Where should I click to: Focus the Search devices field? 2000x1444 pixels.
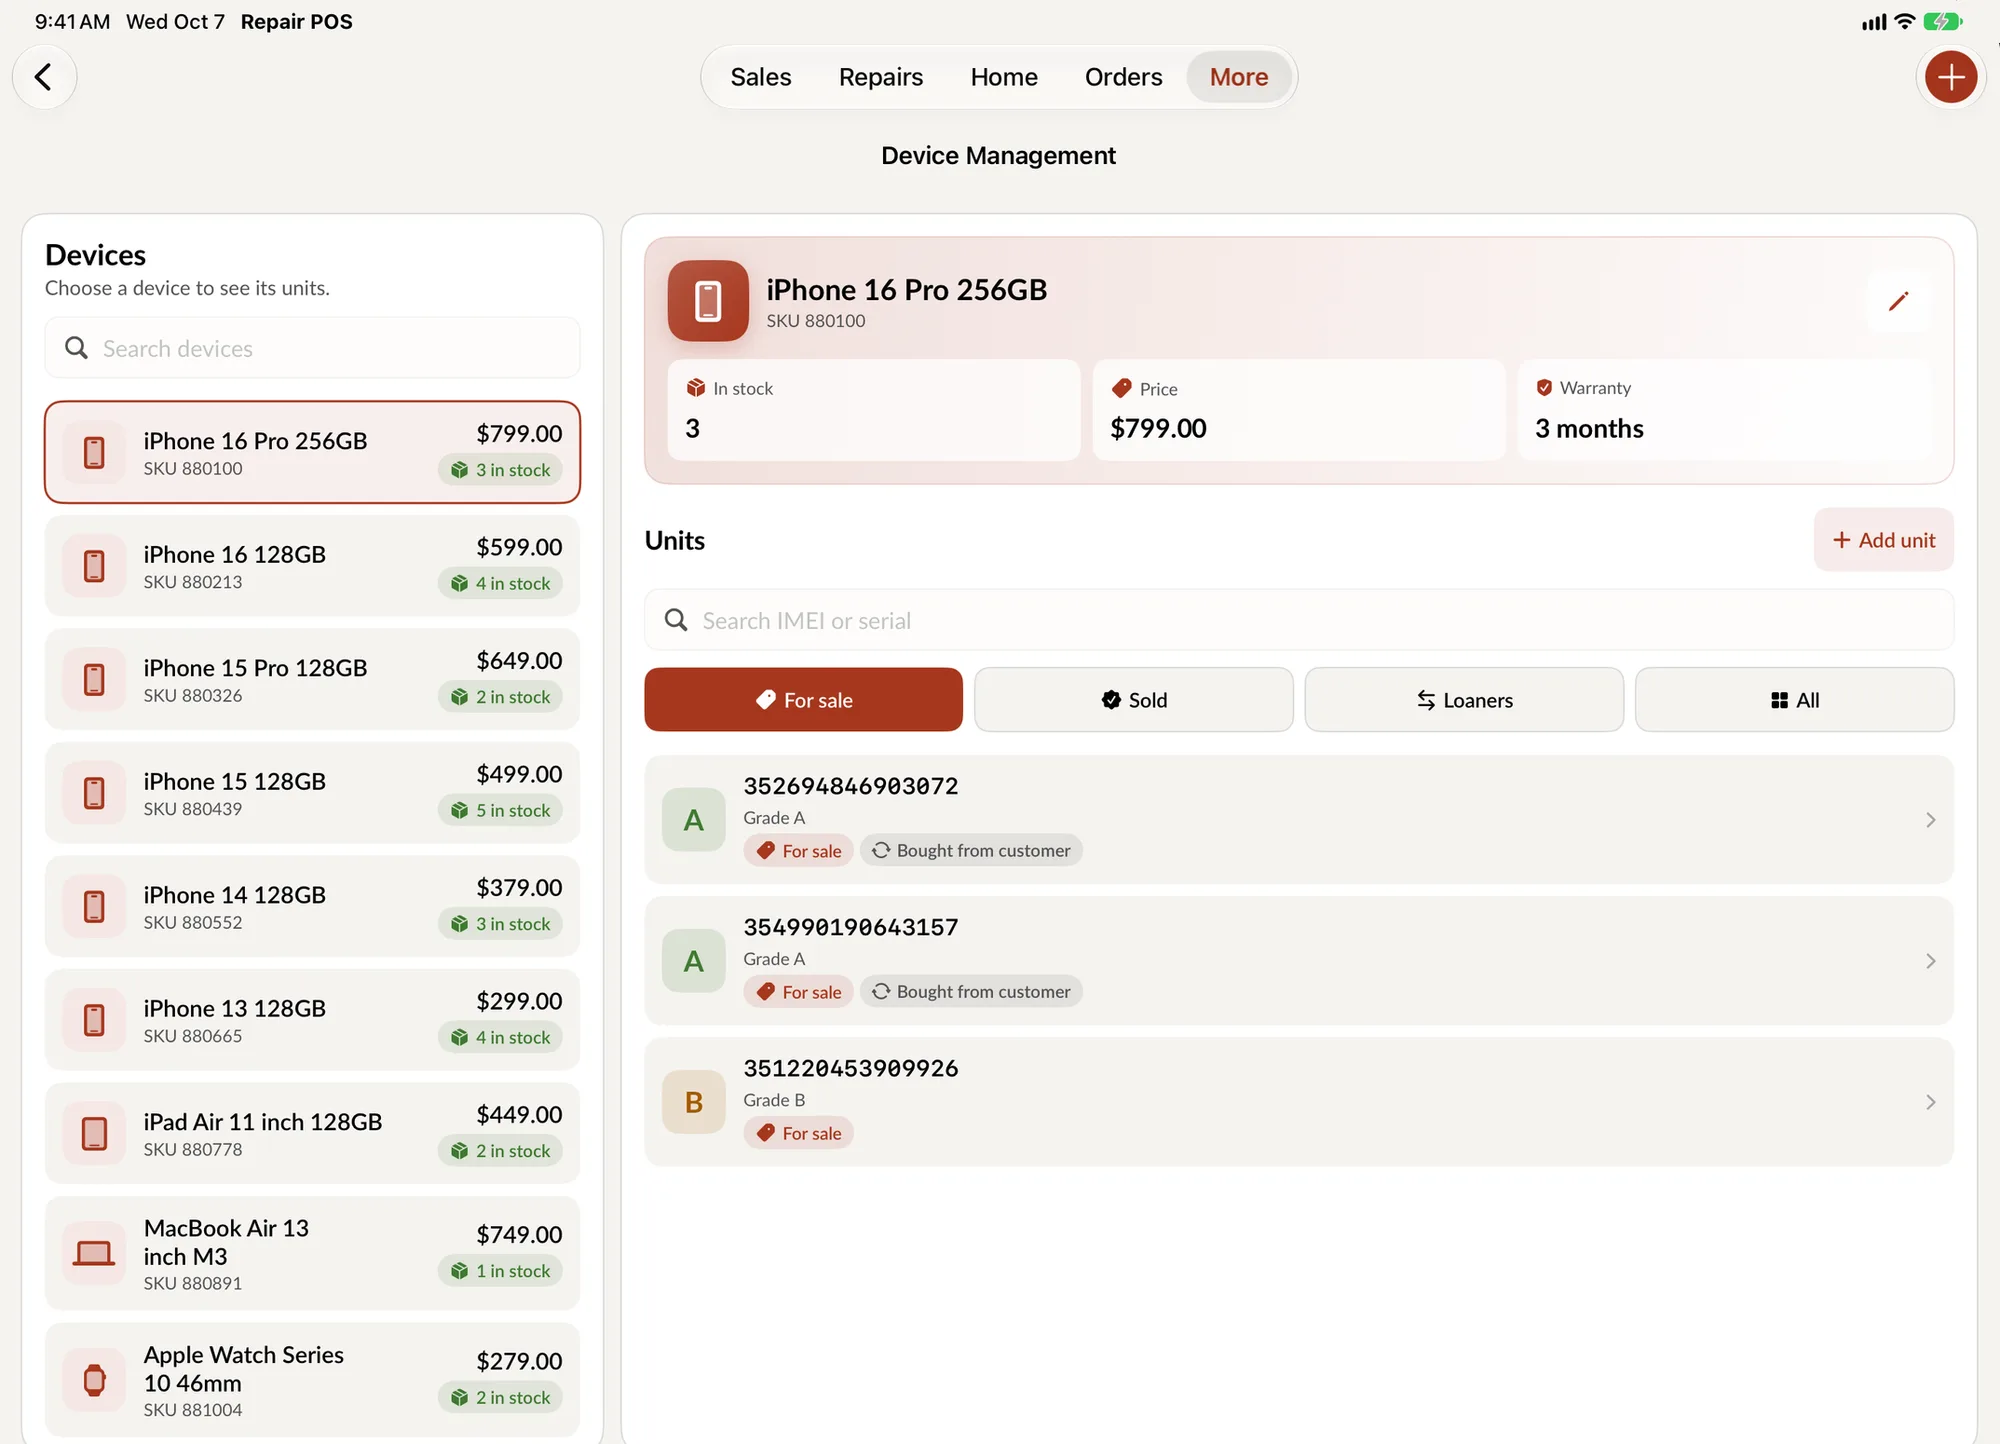click(x=312, y=348)
